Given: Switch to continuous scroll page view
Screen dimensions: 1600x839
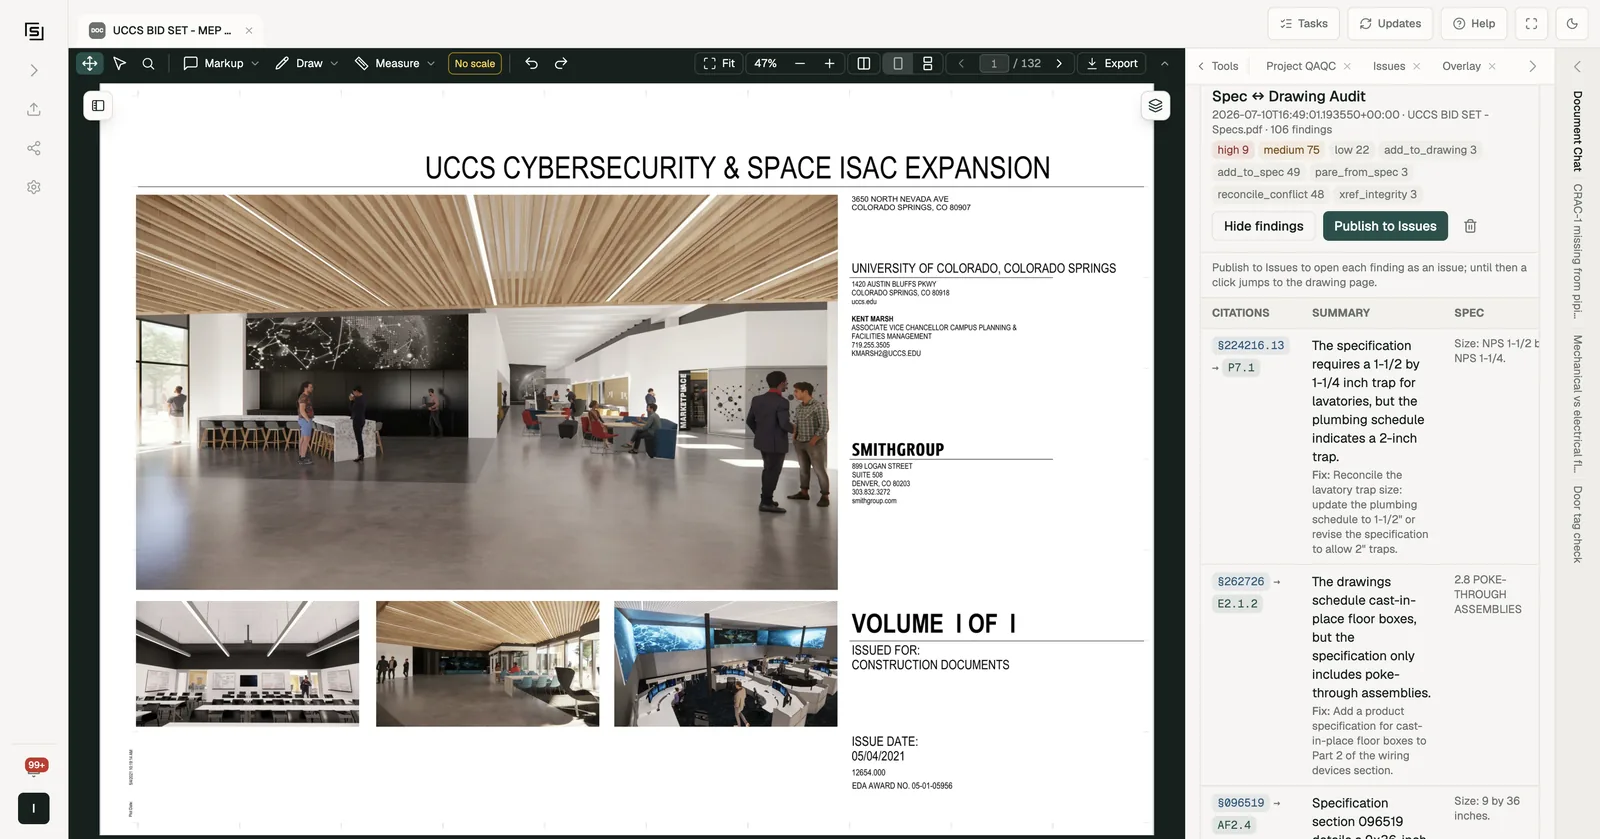Looking at the screenshot, I should point(928,63).
